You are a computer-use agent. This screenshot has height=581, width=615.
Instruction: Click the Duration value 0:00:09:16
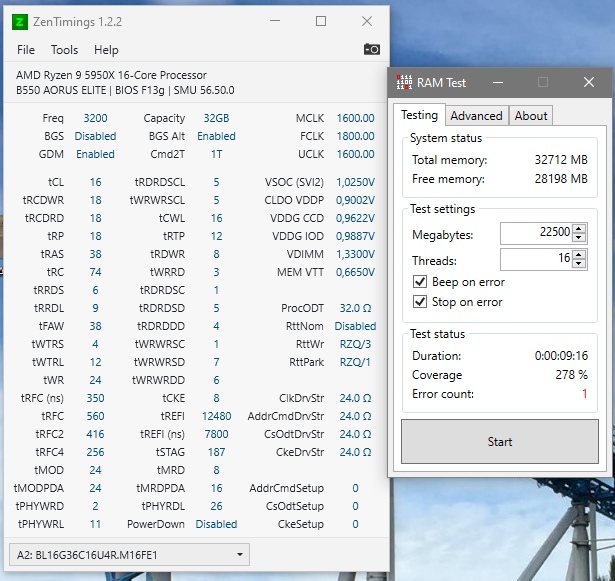(561, 356)
